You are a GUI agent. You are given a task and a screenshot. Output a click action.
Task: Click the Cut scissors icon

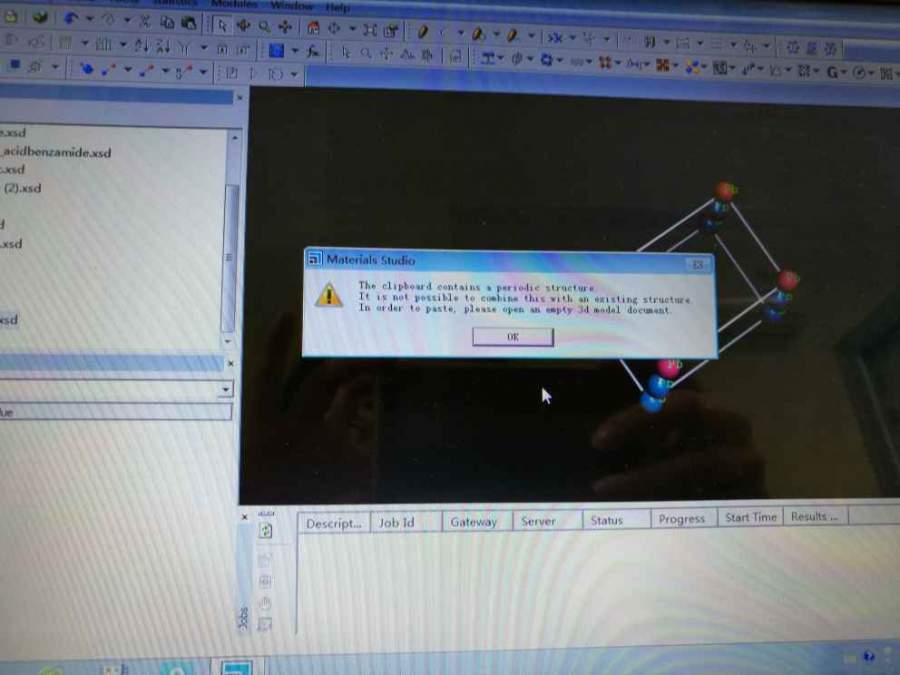click(145, 22)
